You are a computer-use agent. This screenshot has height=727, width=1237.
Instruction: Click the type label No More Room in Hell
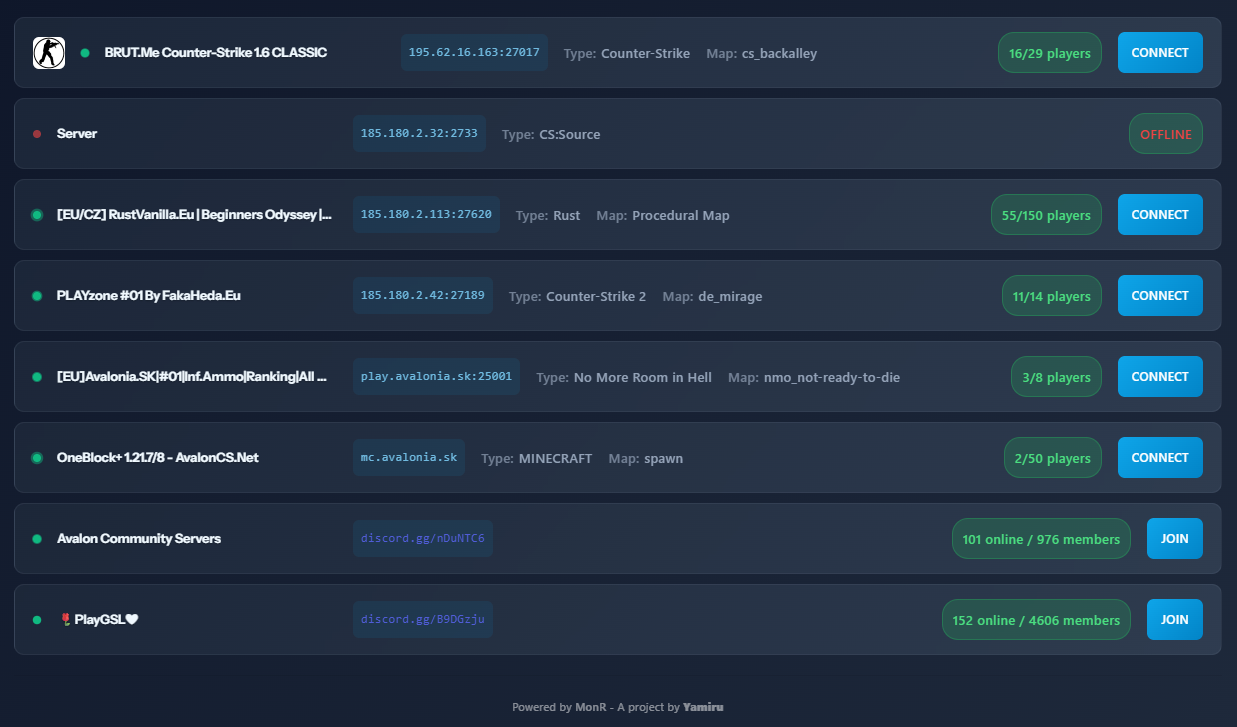(643, 378)
